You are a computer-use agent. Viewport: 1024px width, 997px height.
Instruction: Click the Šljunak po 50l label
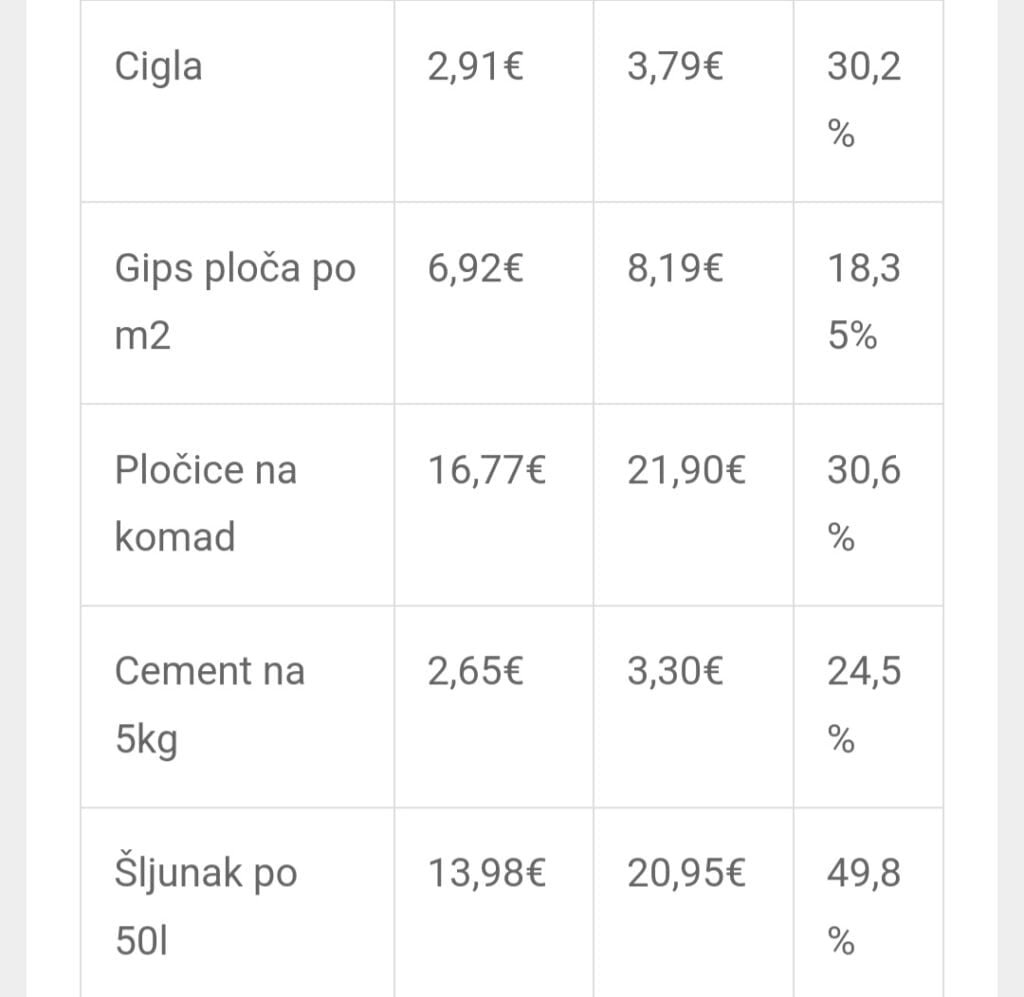pos(206,907)
